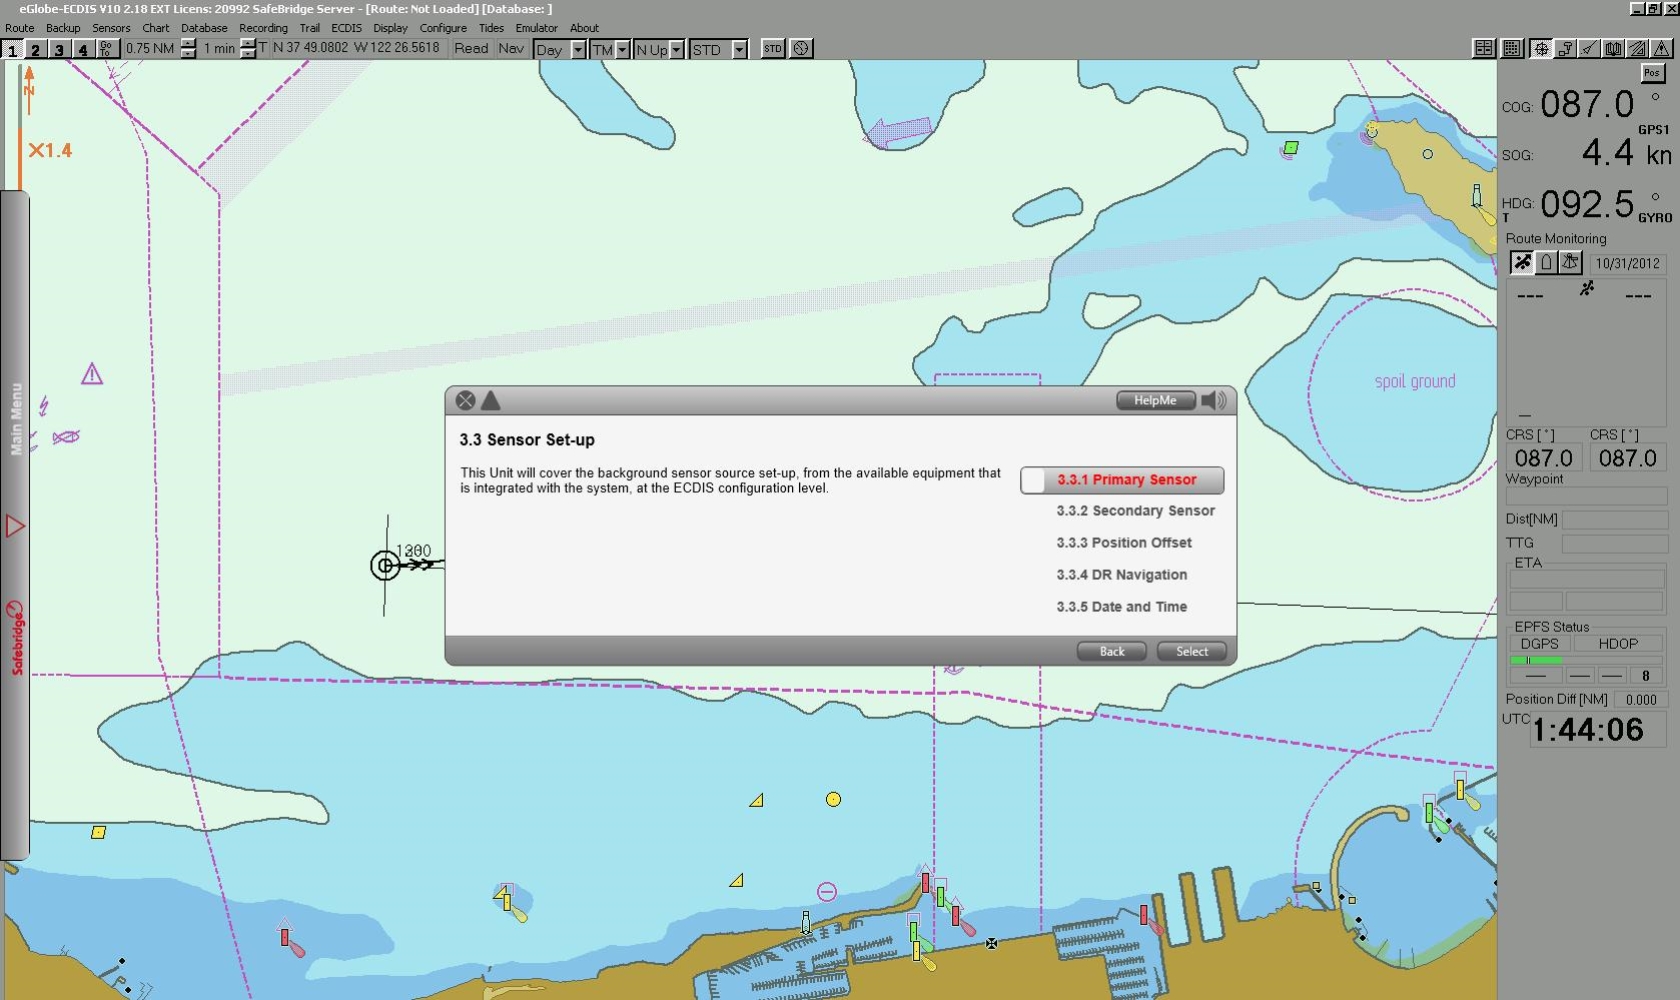The height and width of the screenshot is (1000, 1680).
Task: Open the clock icon beside the STD button
Action: (800, 48)
